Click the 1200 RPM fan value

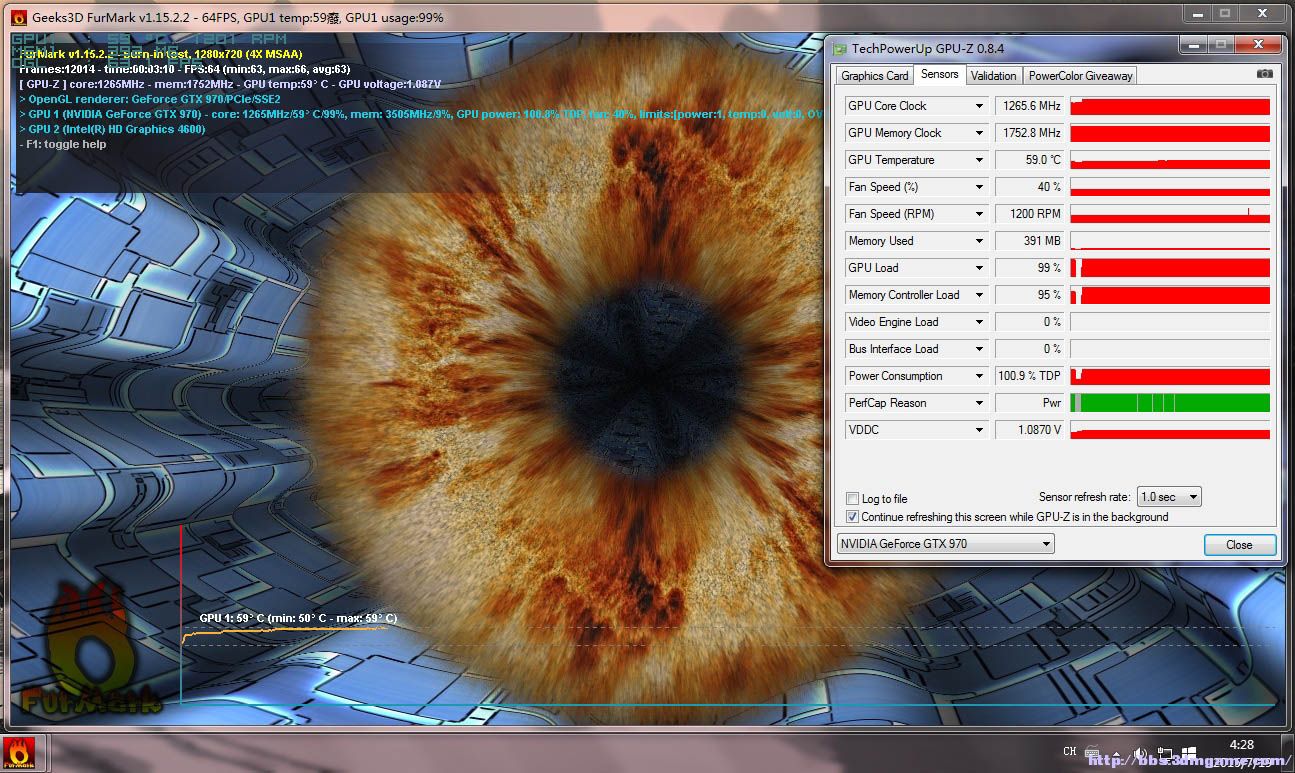click(1029, 214)
